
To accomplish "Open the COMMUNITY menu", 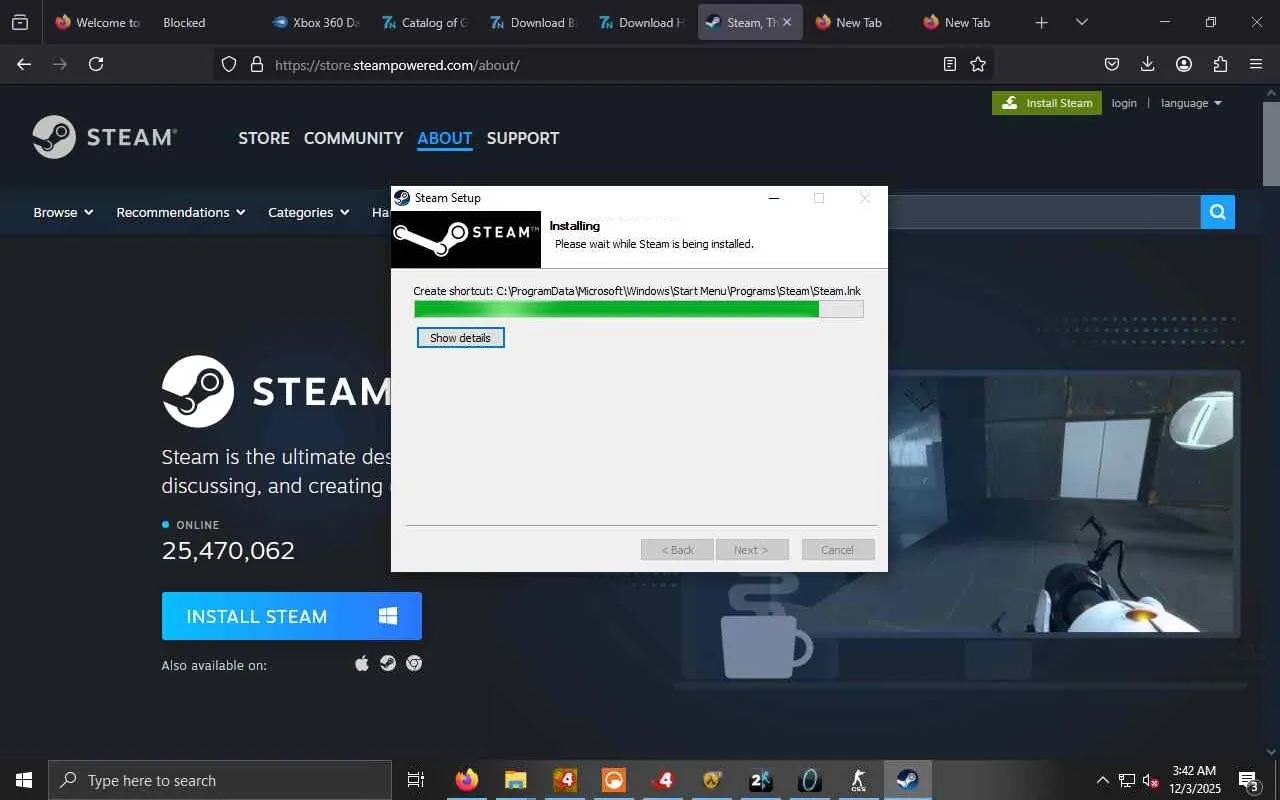I will tap(353, 138).
